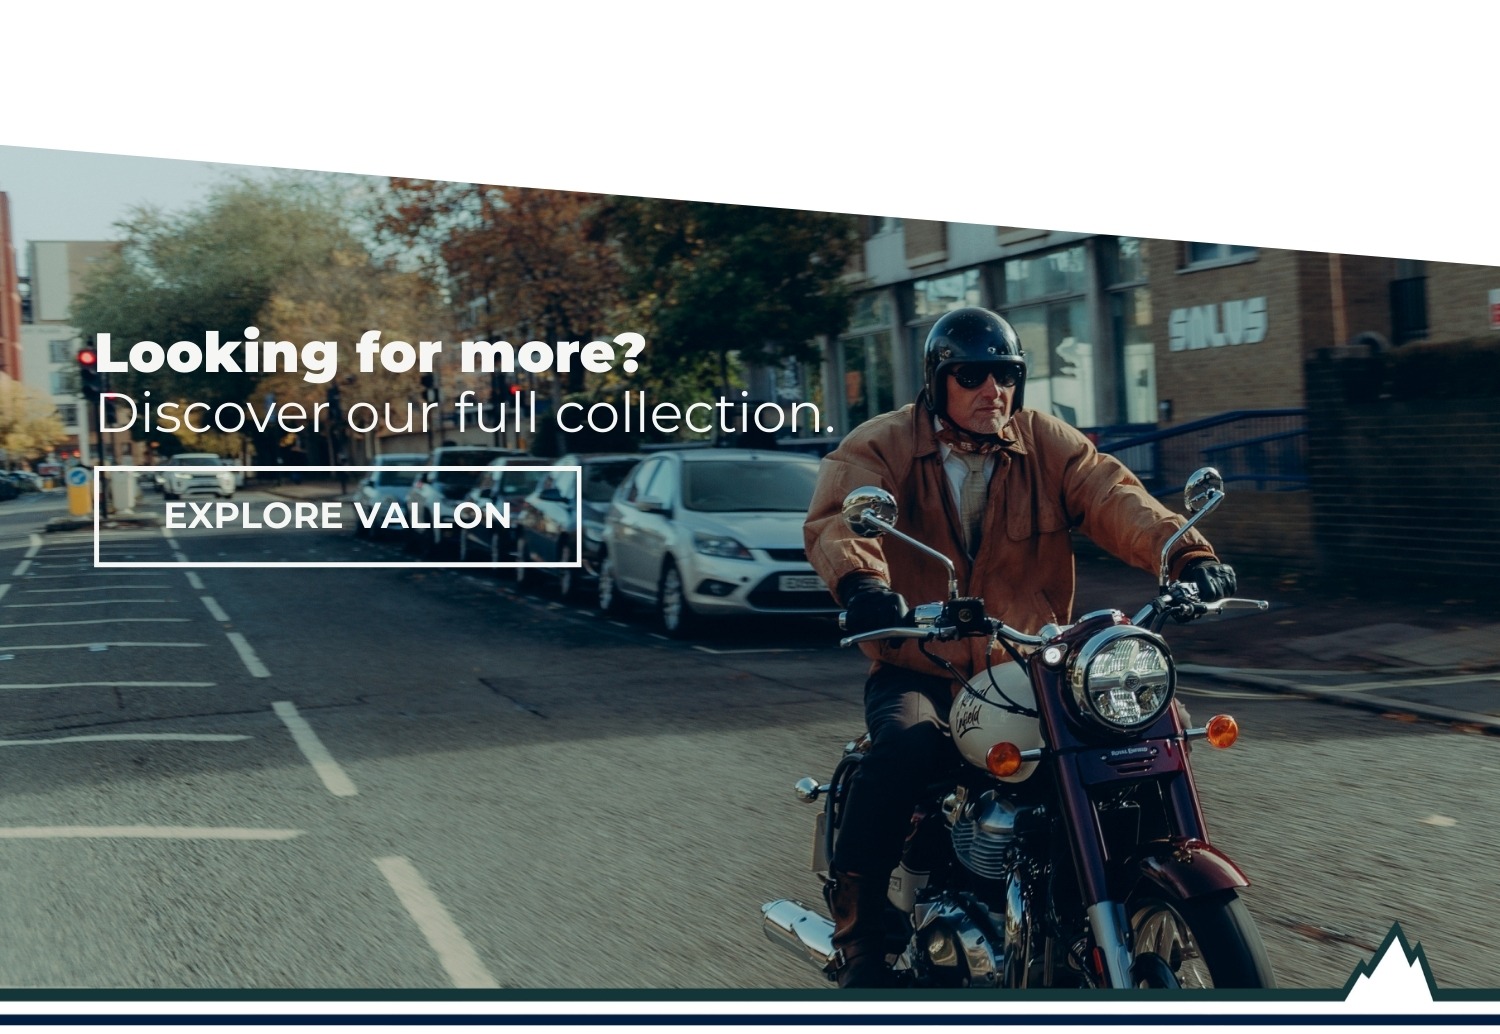Screen dimensions: 1500x1034
Task: Click the SALUS sign on the building
Action: [x=1217, y=324]
